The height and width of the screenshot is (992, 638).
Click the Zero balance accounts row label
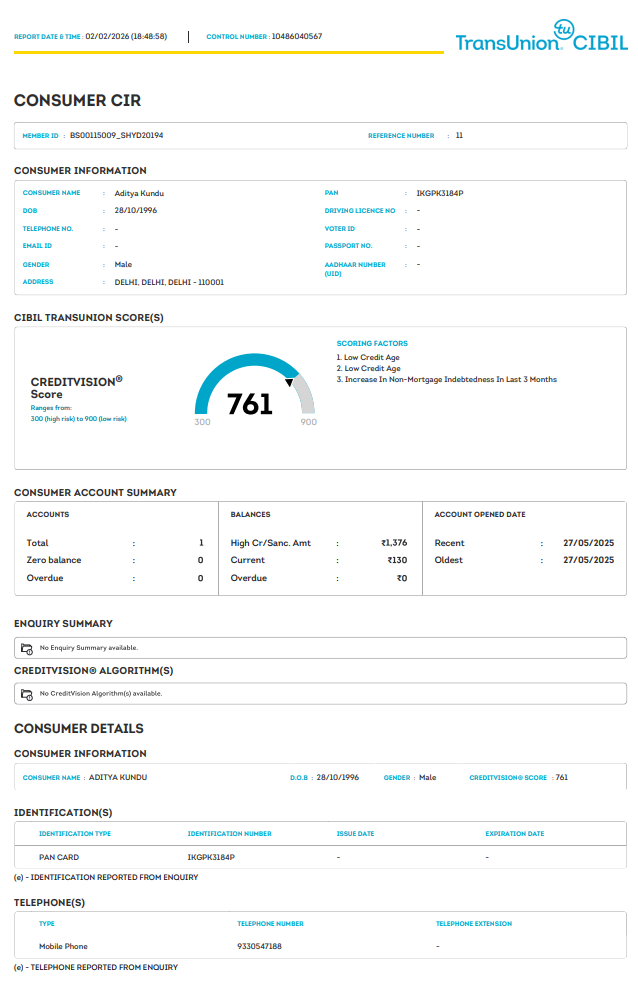[54, 560]
